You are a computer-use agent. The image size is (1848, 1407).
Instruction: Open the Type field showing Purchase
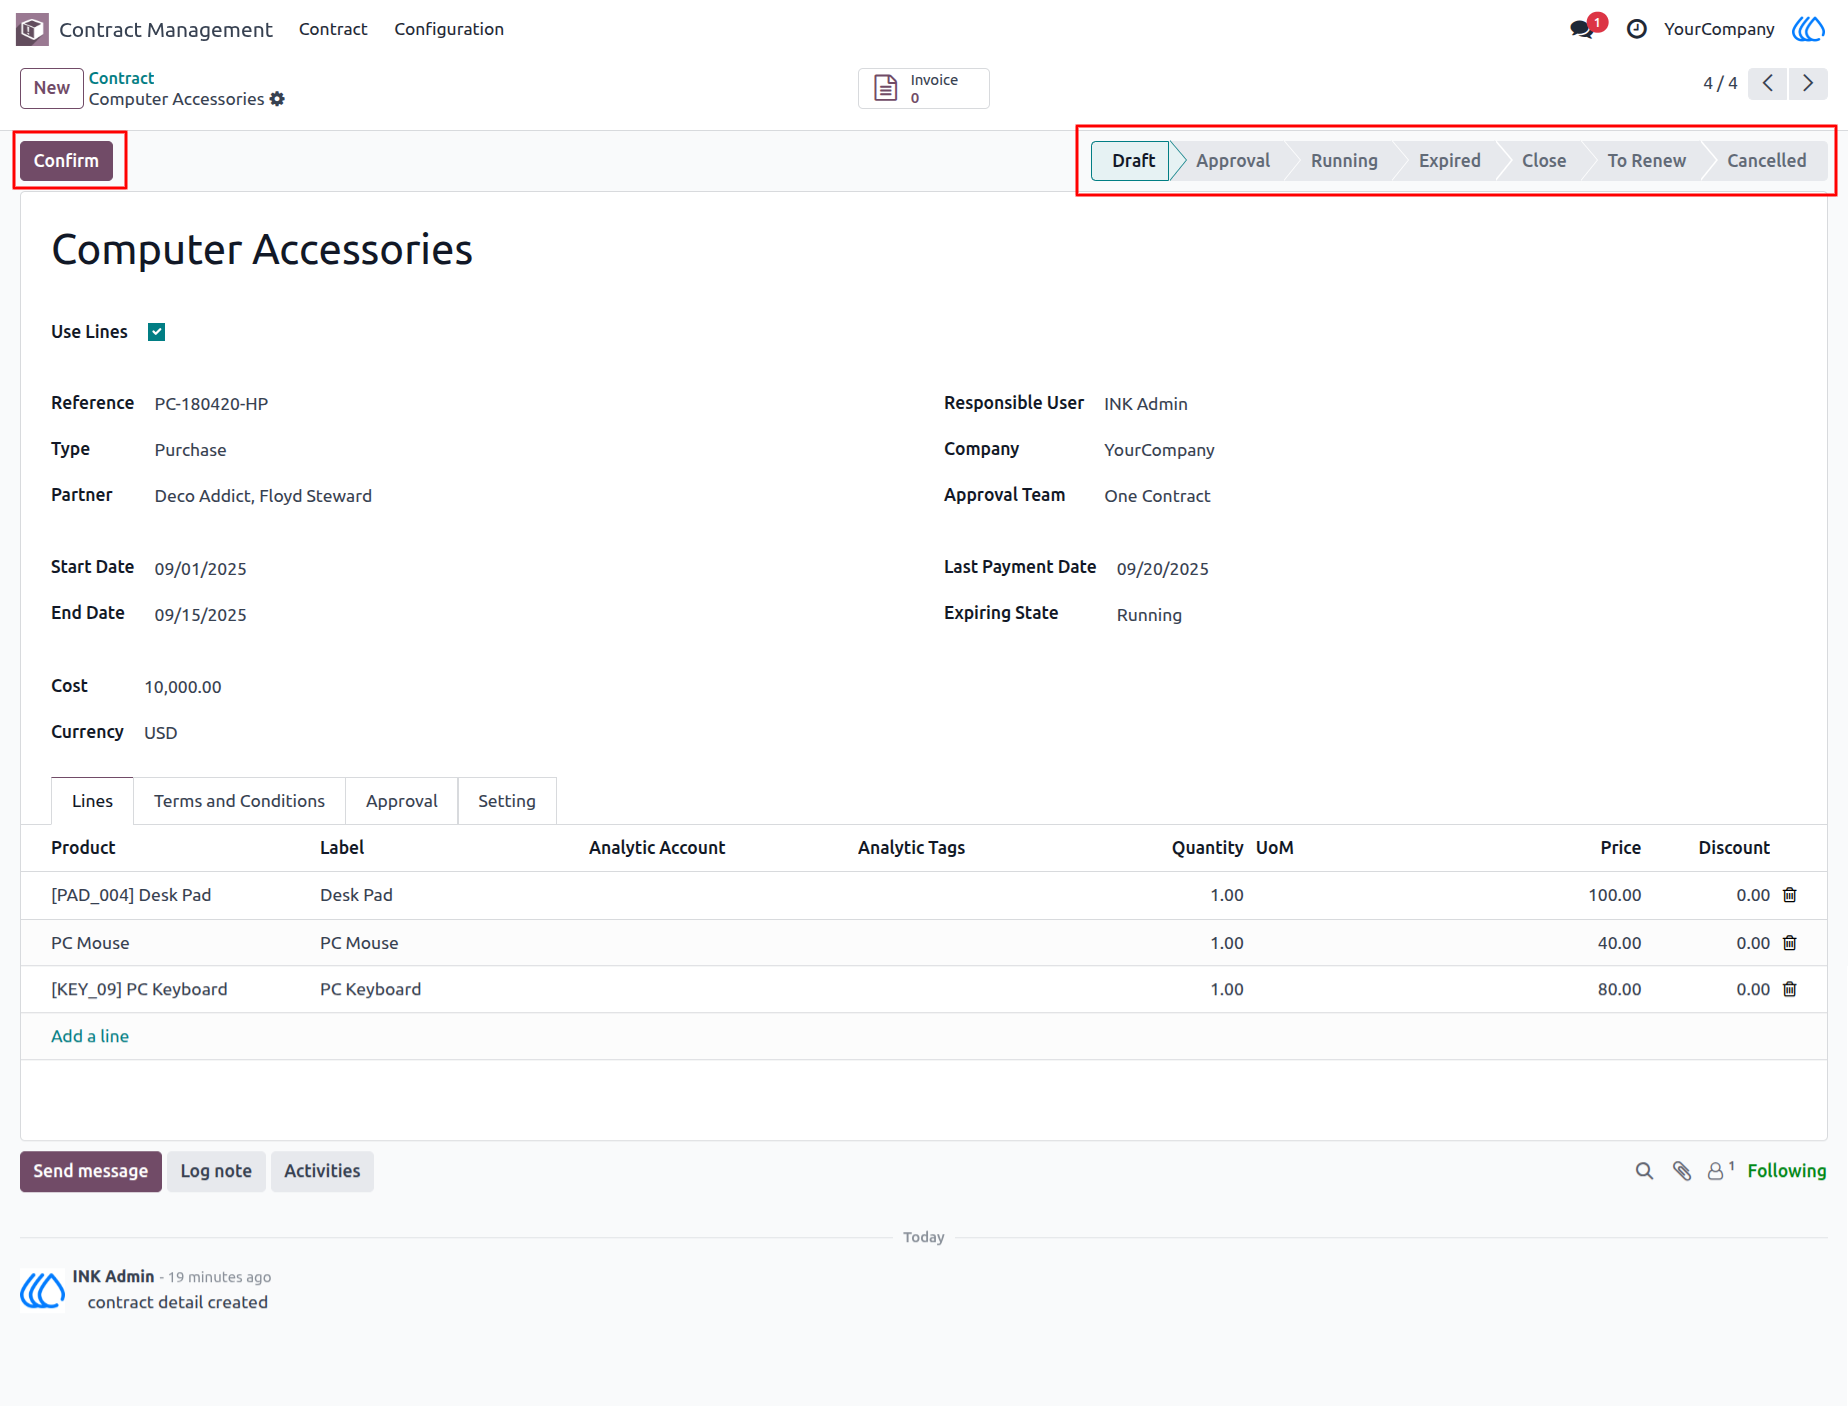[190, 450]
